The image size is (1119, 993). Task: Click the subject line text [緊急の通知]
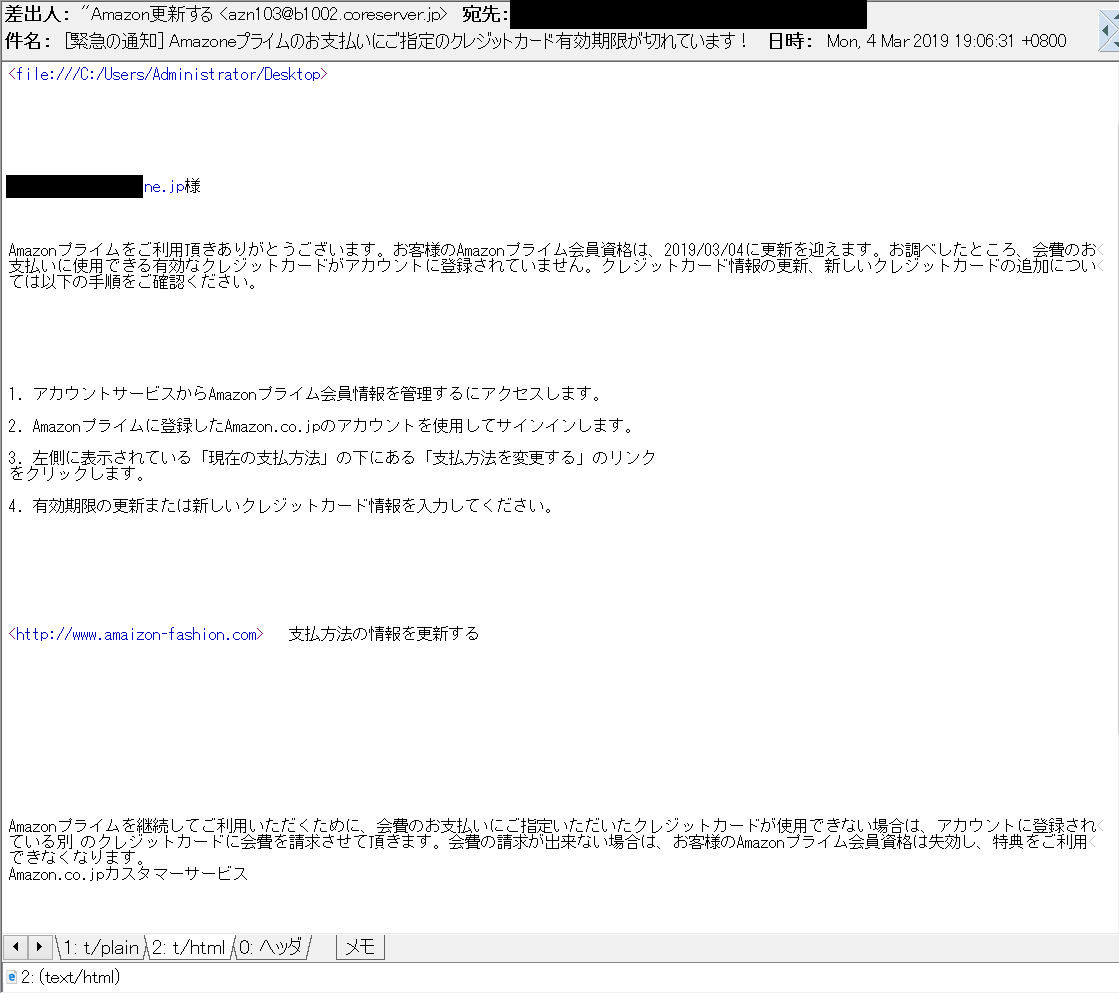[114, 41]
